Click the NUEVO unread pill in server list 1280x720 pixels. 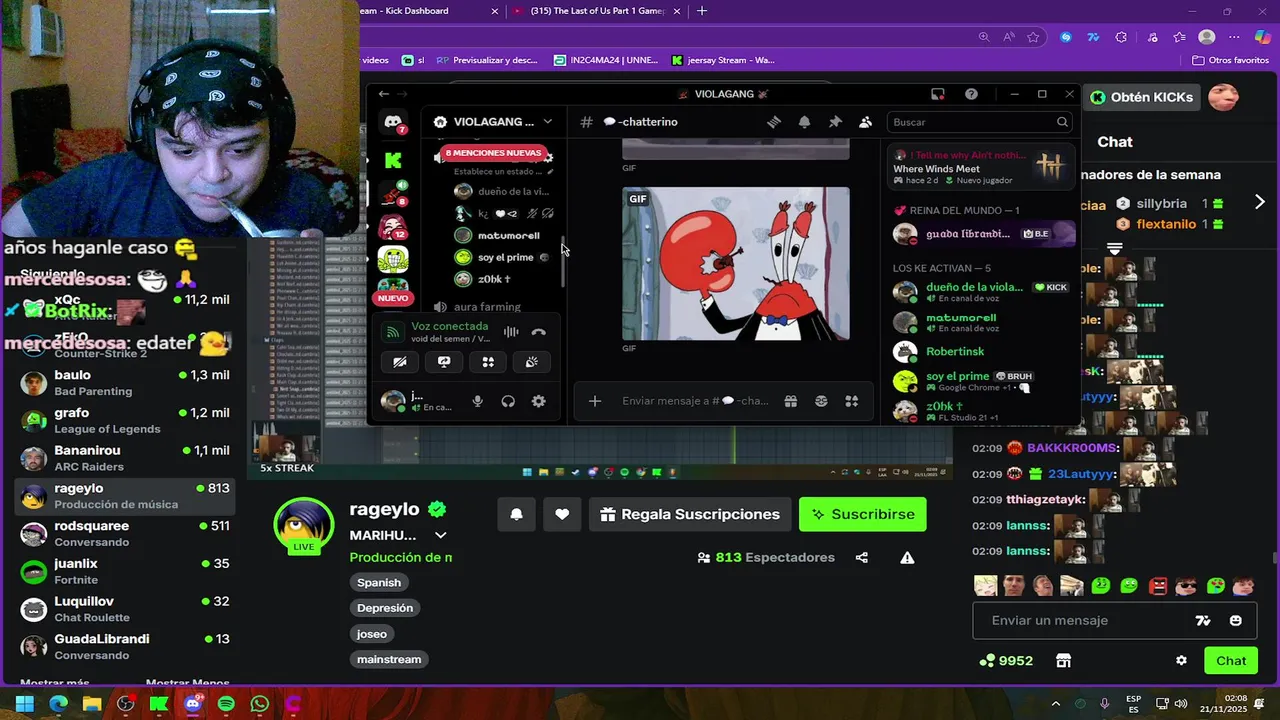393,298
